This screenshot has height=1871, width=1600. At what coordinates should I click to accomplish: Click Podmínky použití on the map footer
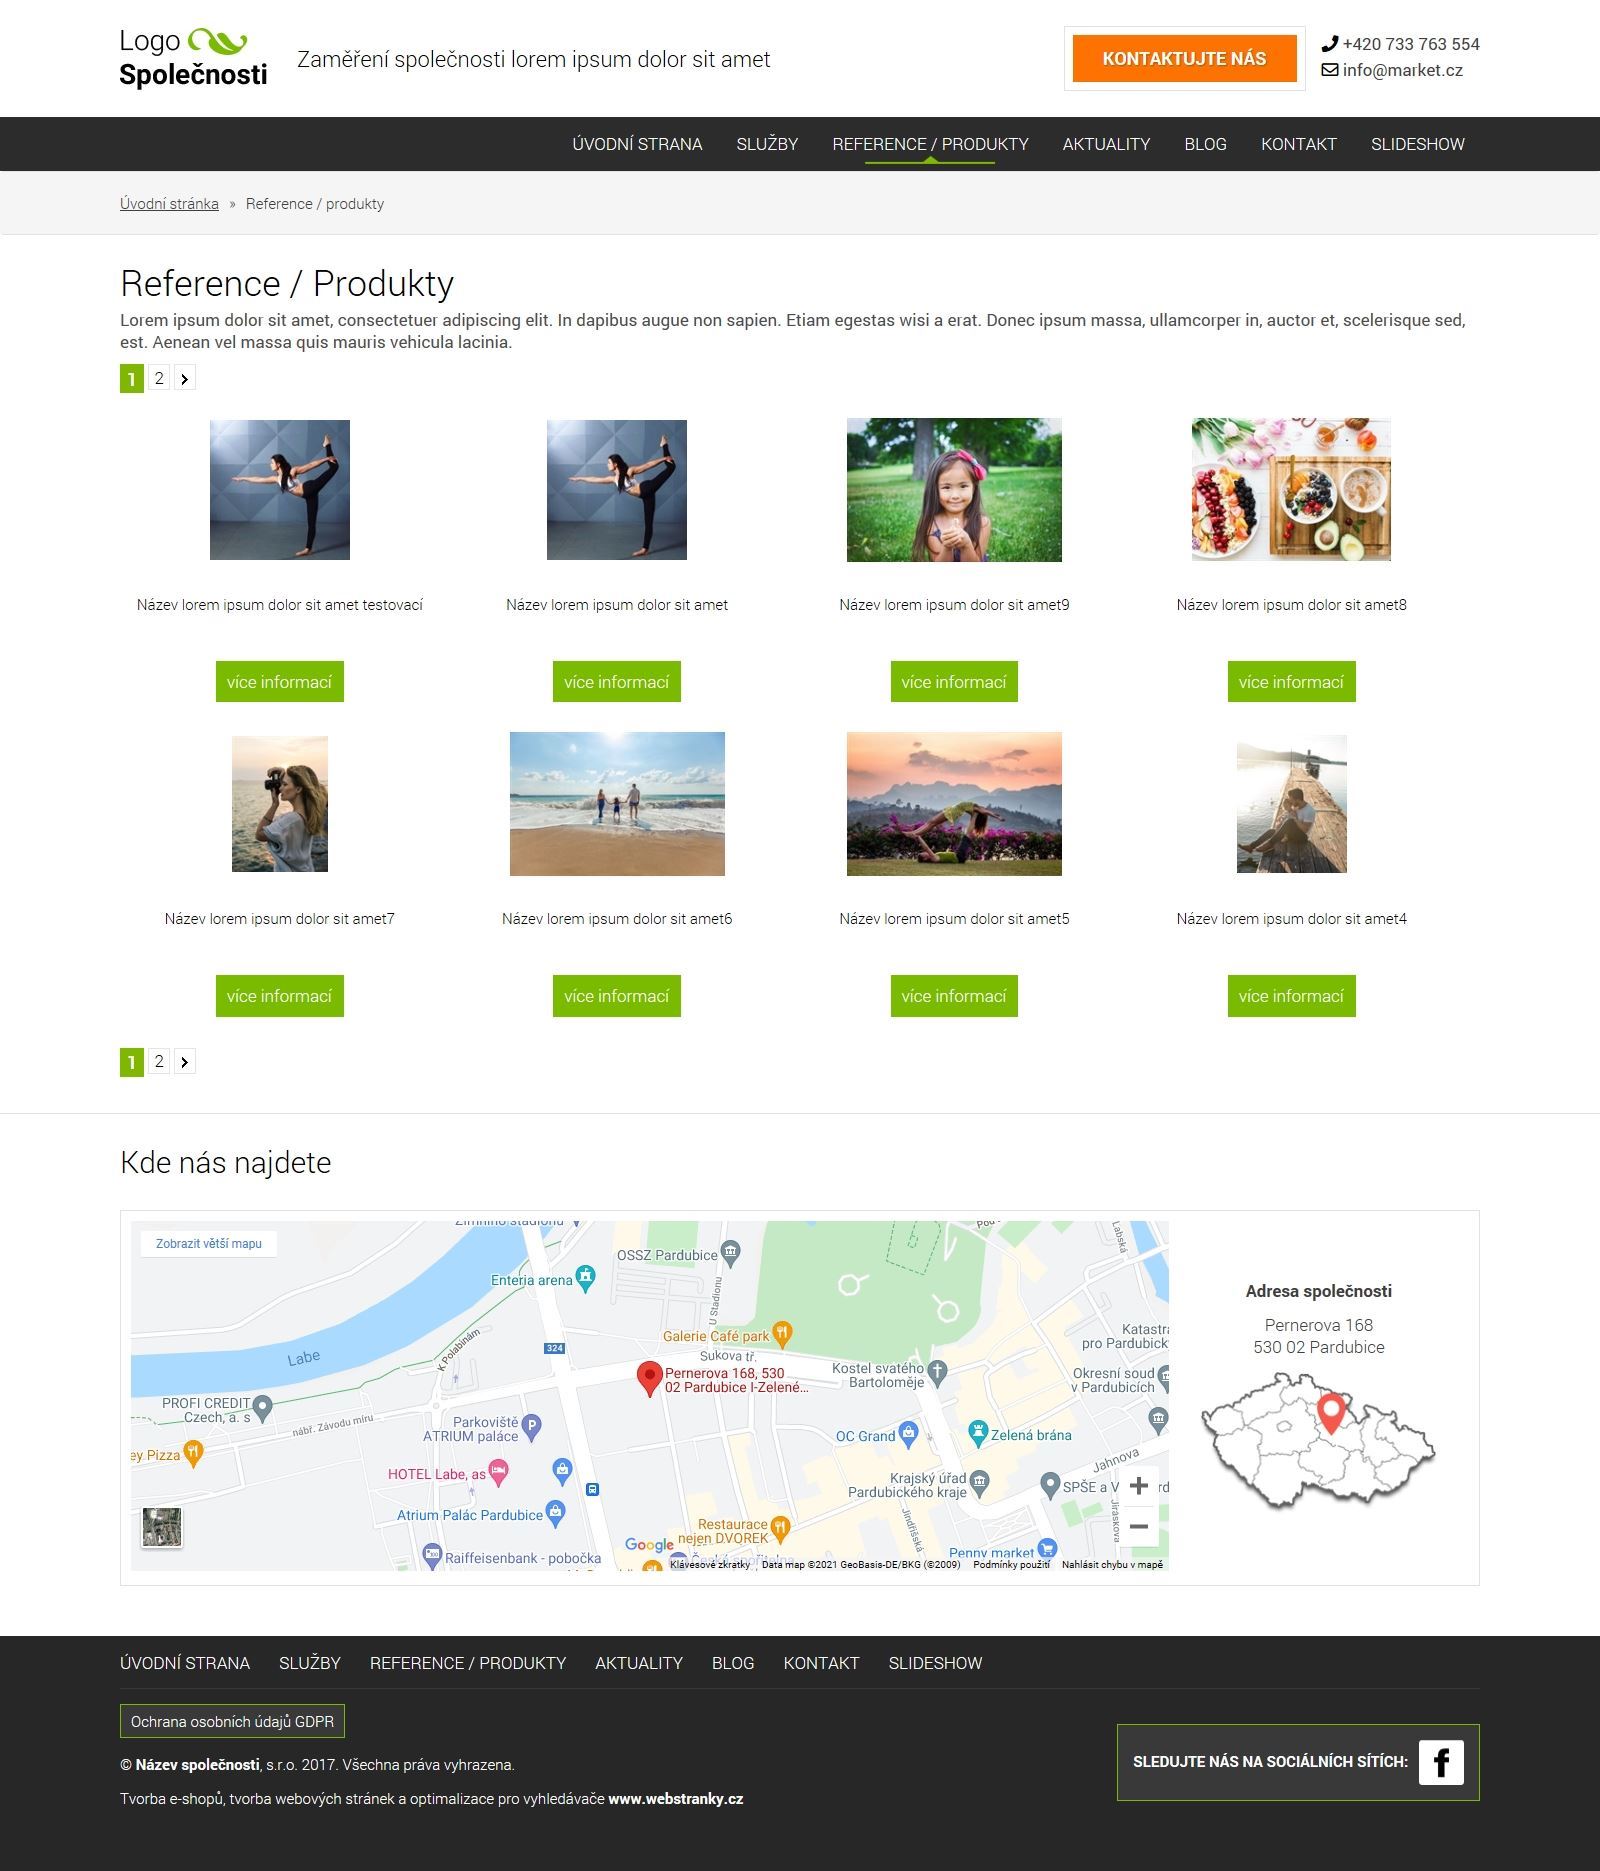(1011, 1565)
